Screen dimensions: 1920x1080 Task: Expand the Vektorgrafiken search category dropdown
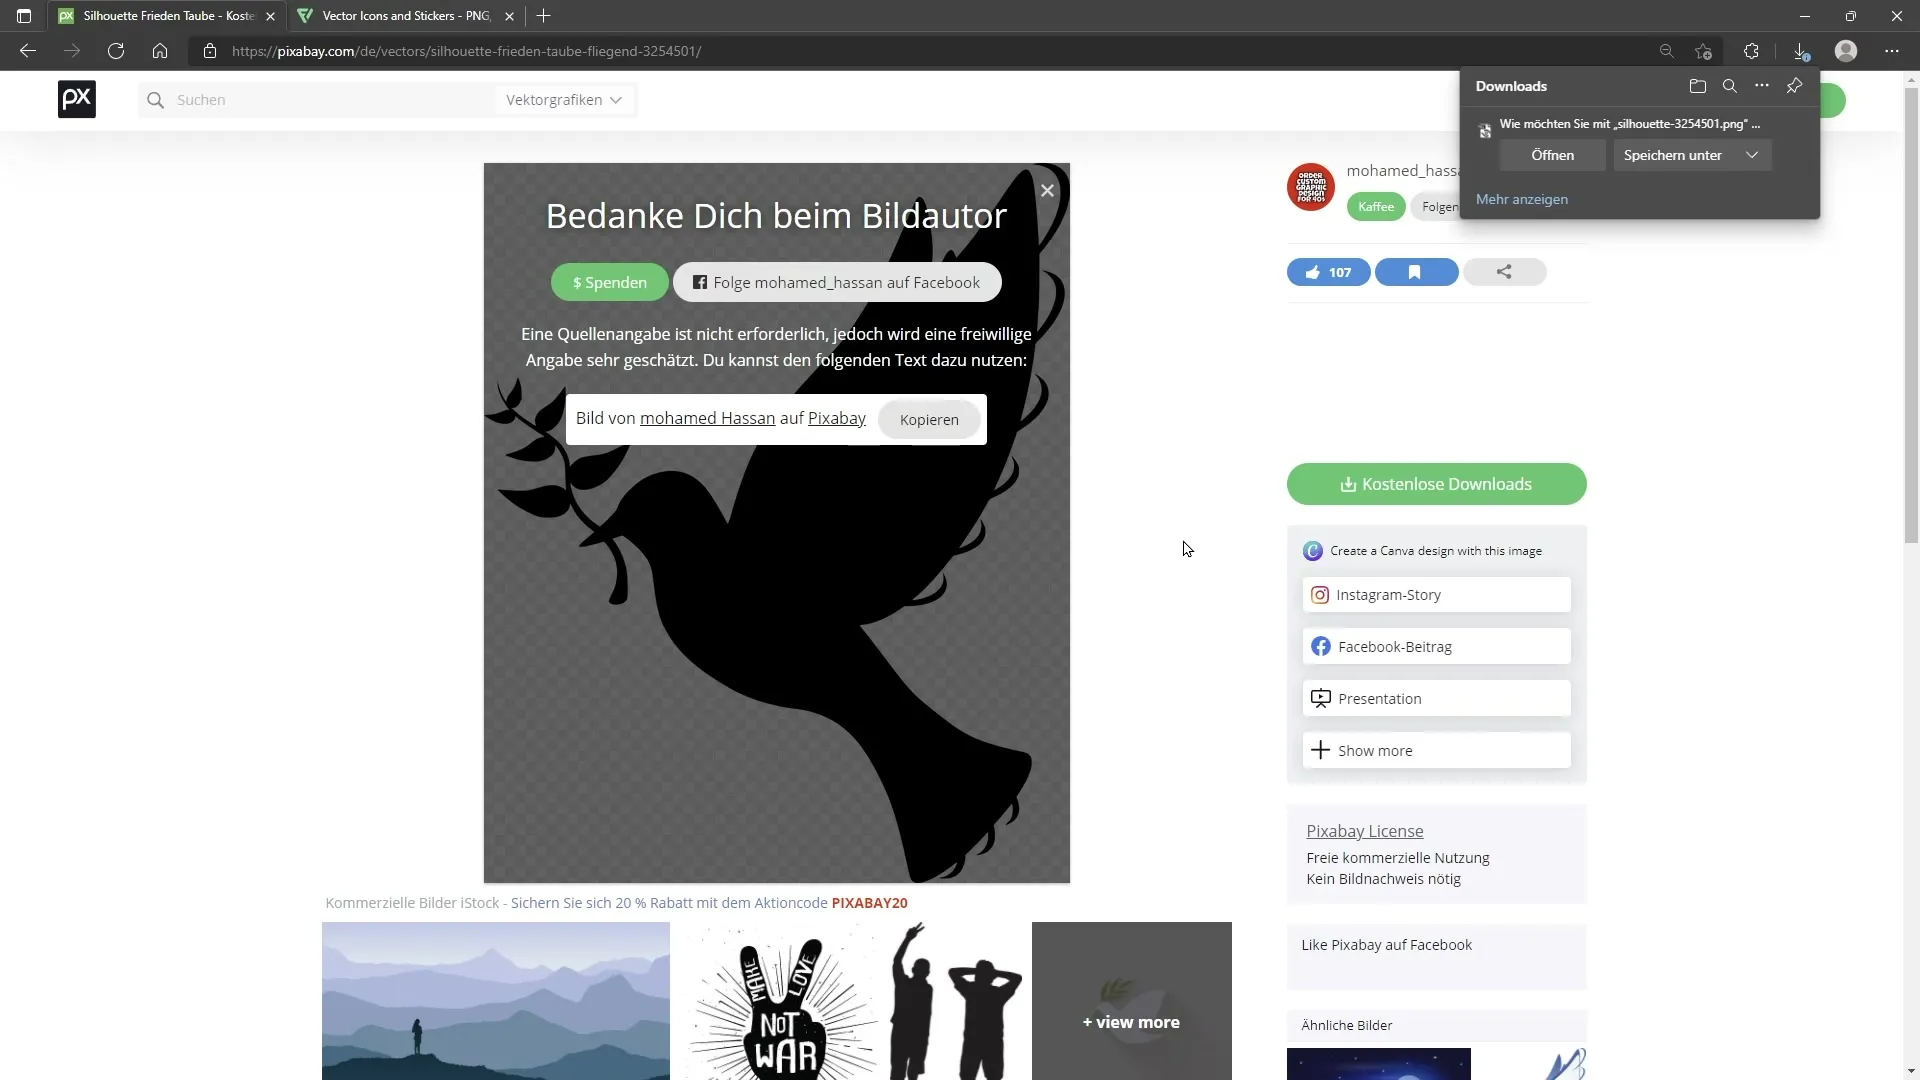[564, 100]
